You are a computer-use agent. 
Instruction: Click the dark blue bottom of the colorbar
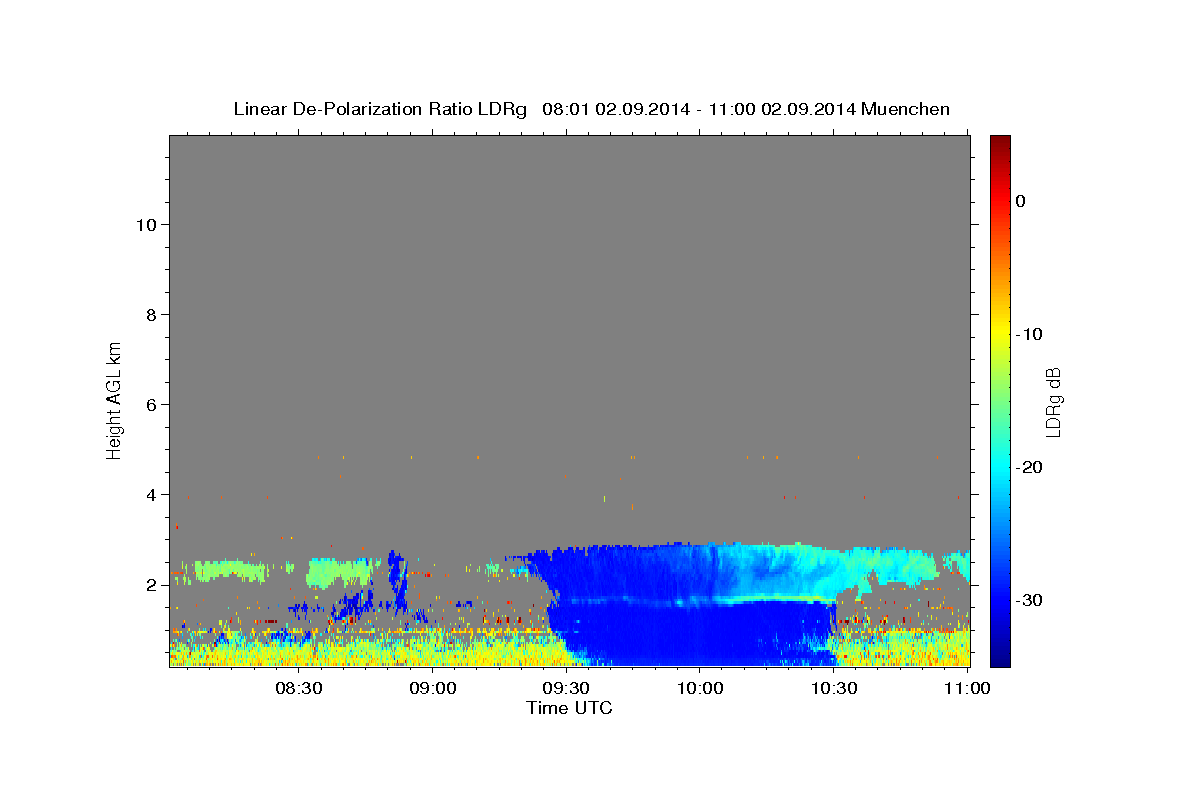pos(1000,655)
